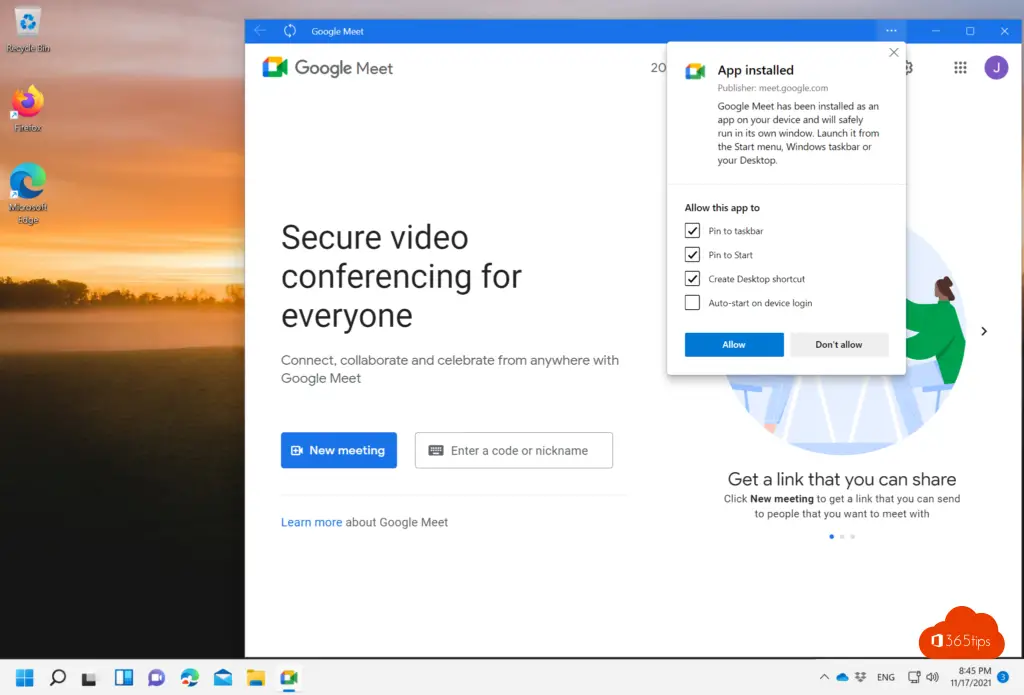Image resolution: width=1024 pixels, height=695 pixels.
Task: Open the Google account avatar
Action: (x=996, y=68)
